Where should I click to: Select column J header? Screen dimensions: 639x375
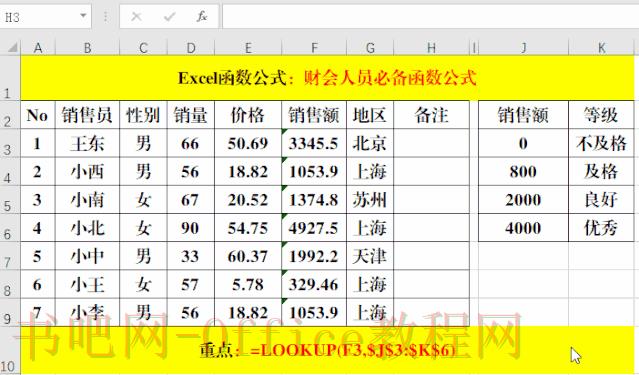523,48
